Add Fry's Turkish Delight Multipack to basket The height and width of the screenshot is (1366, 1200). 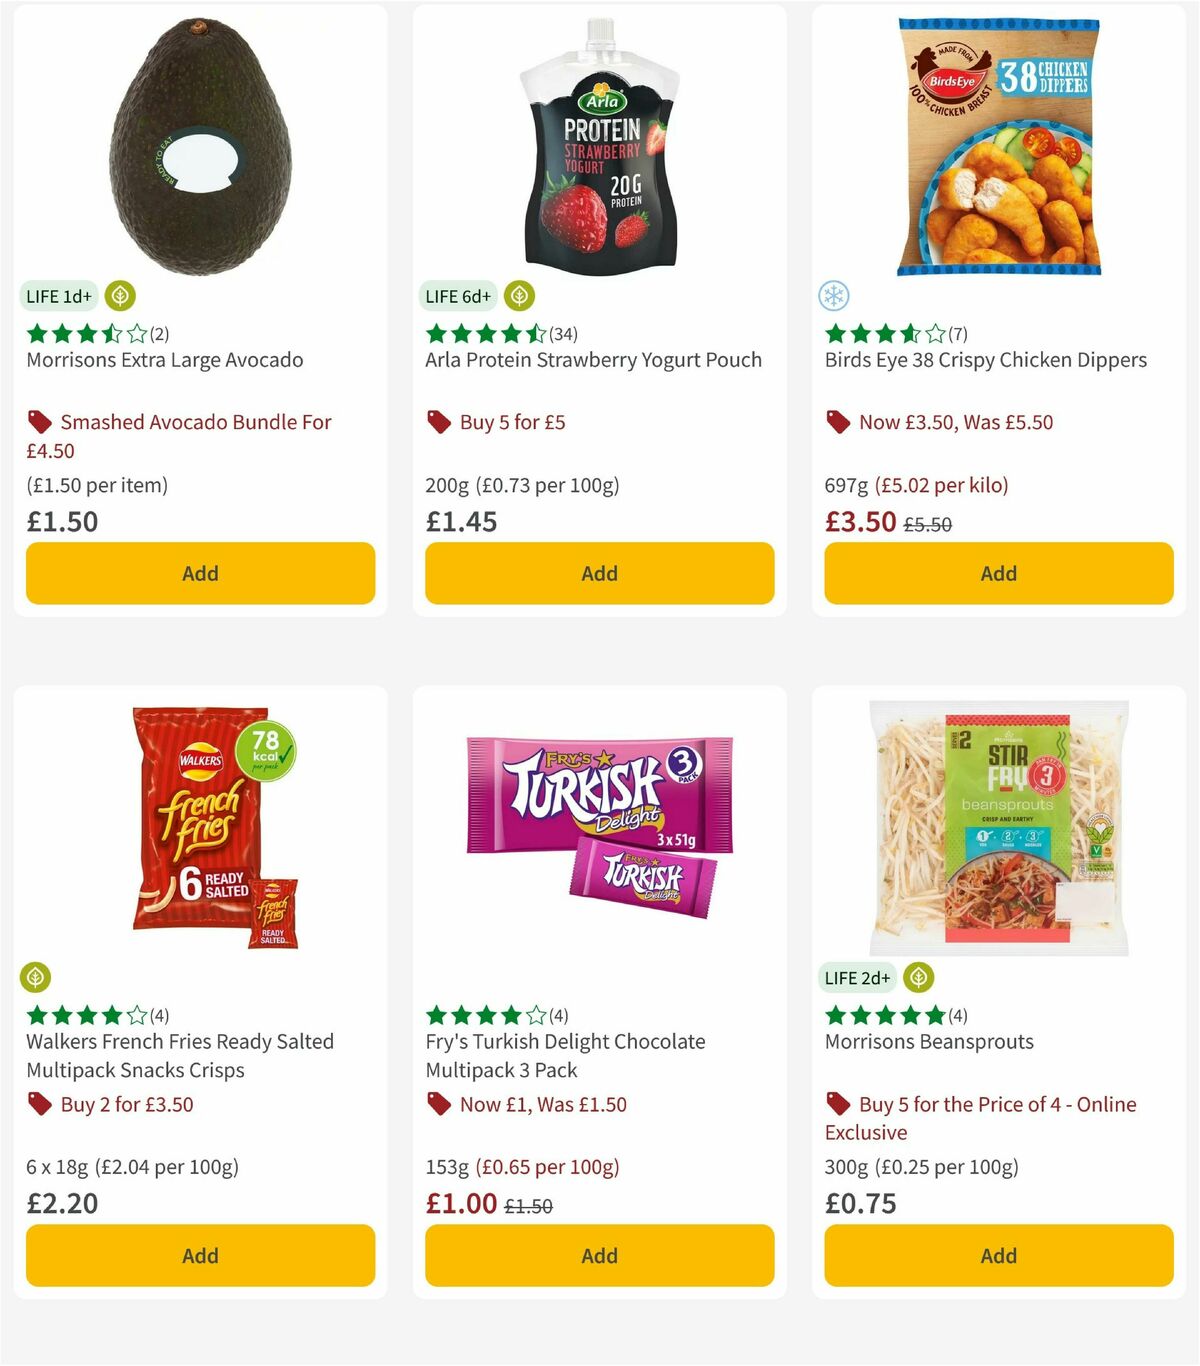click(599, 1255)
